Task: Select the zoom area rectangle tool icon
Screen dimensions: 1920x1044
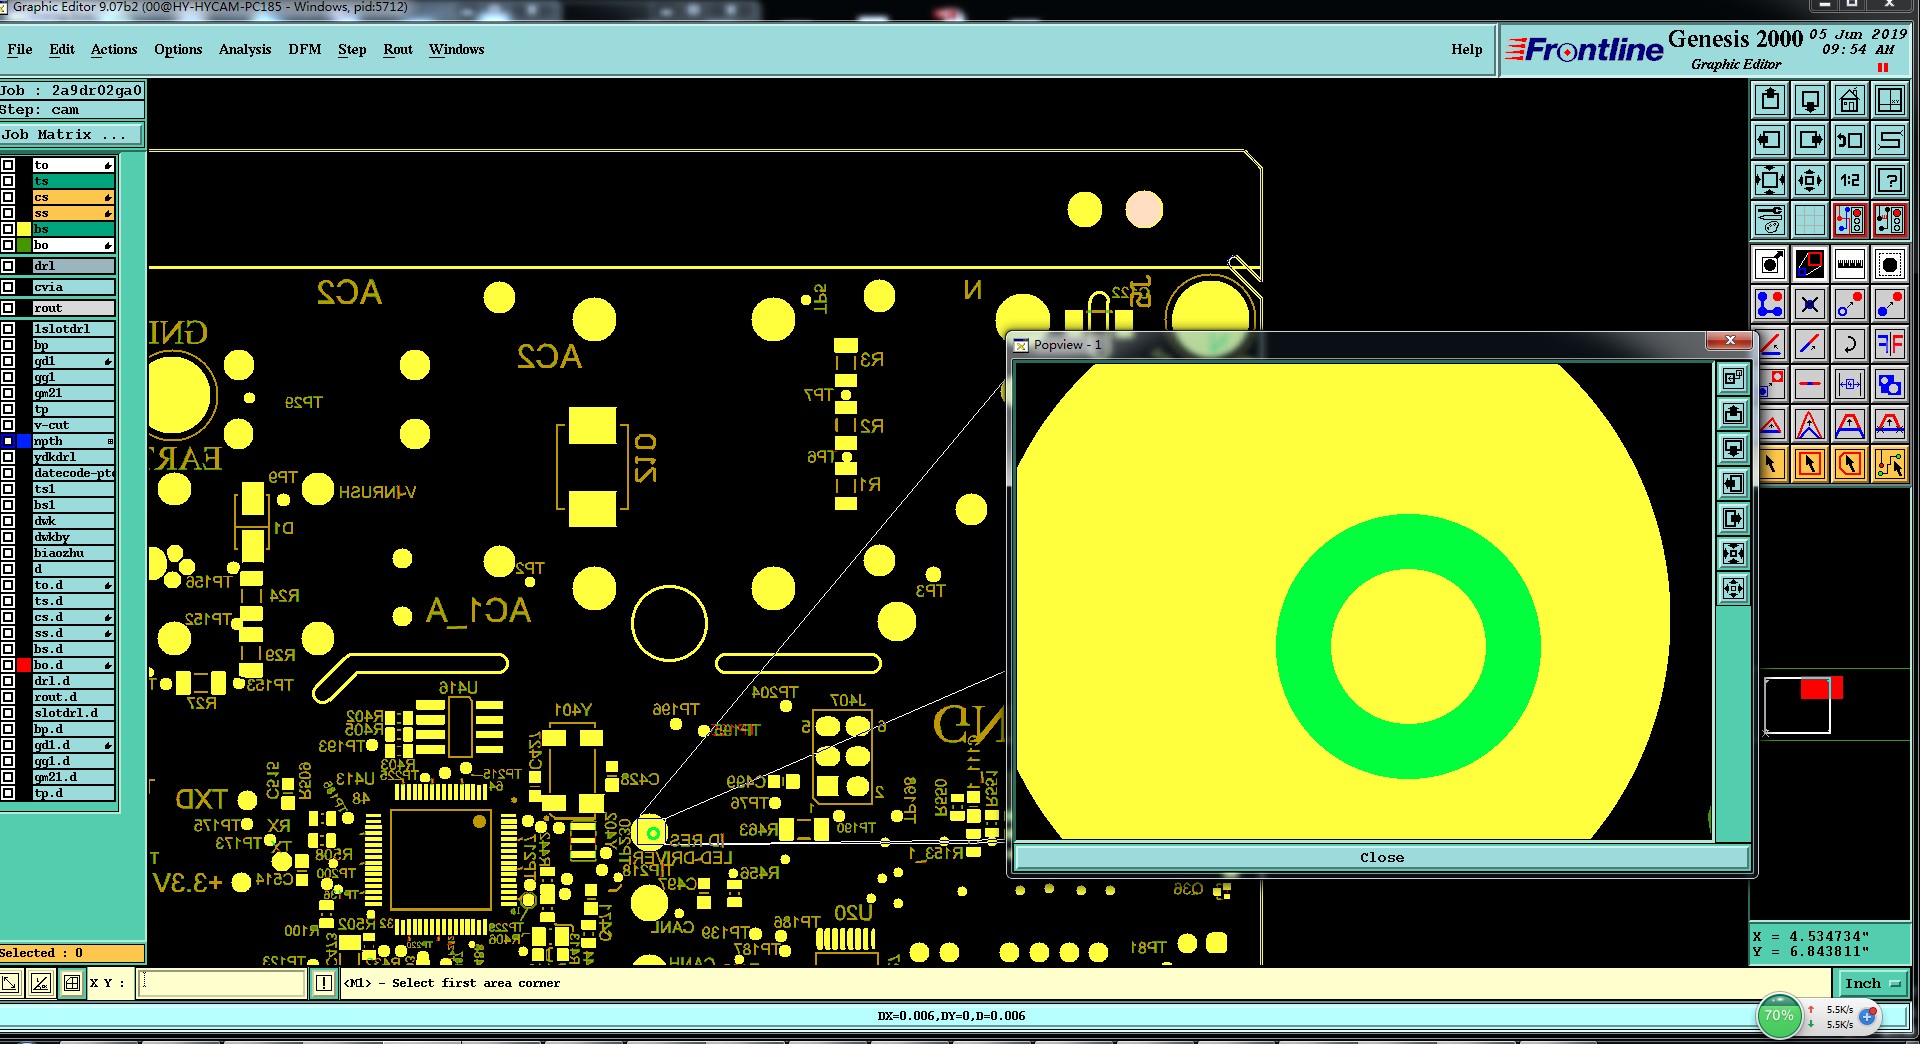Action: click(1810, 265)
